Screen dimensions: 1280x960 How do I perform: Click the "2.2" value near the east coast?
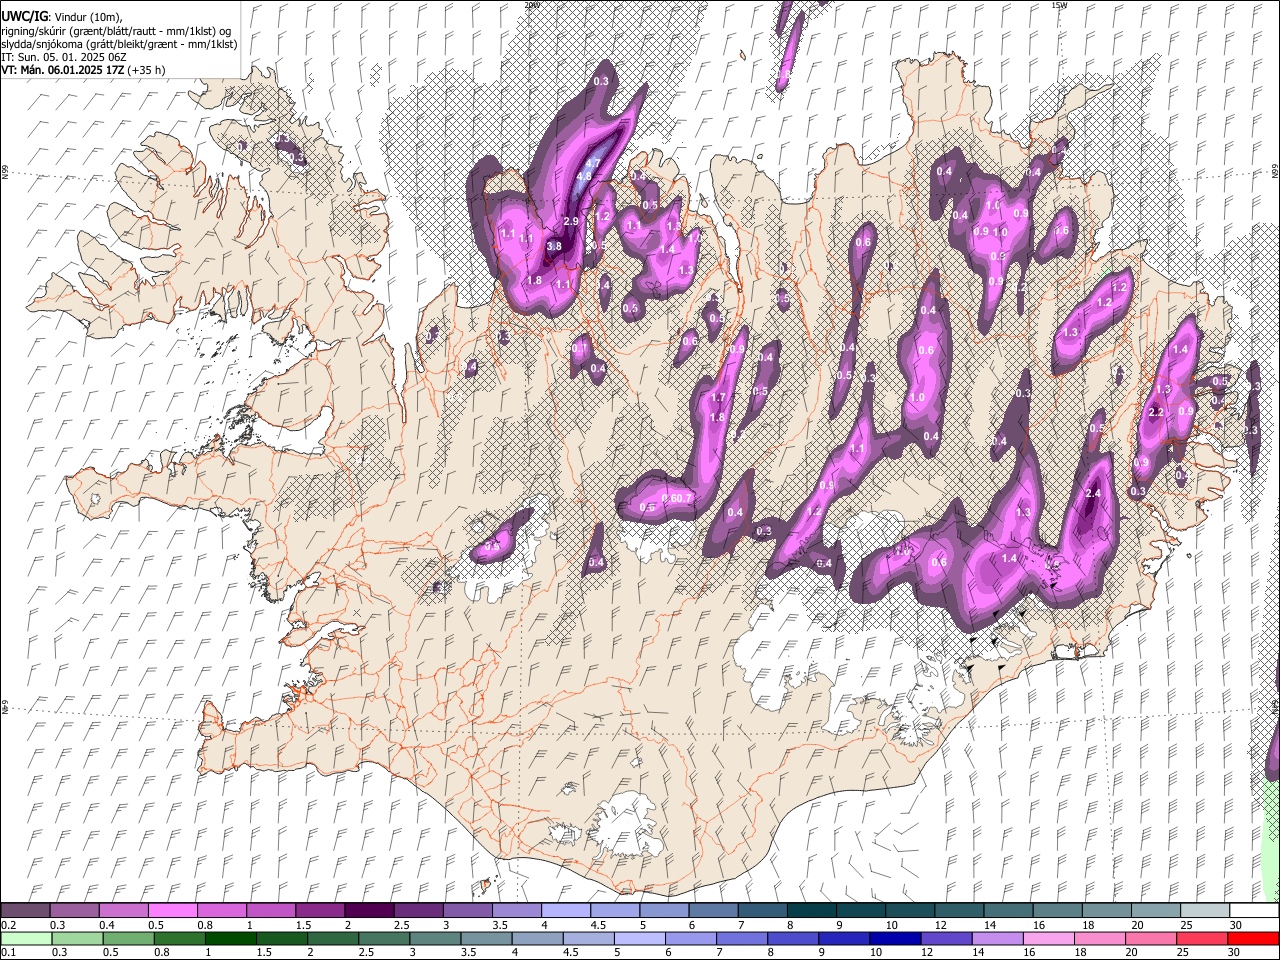(x=1157, y=412)
